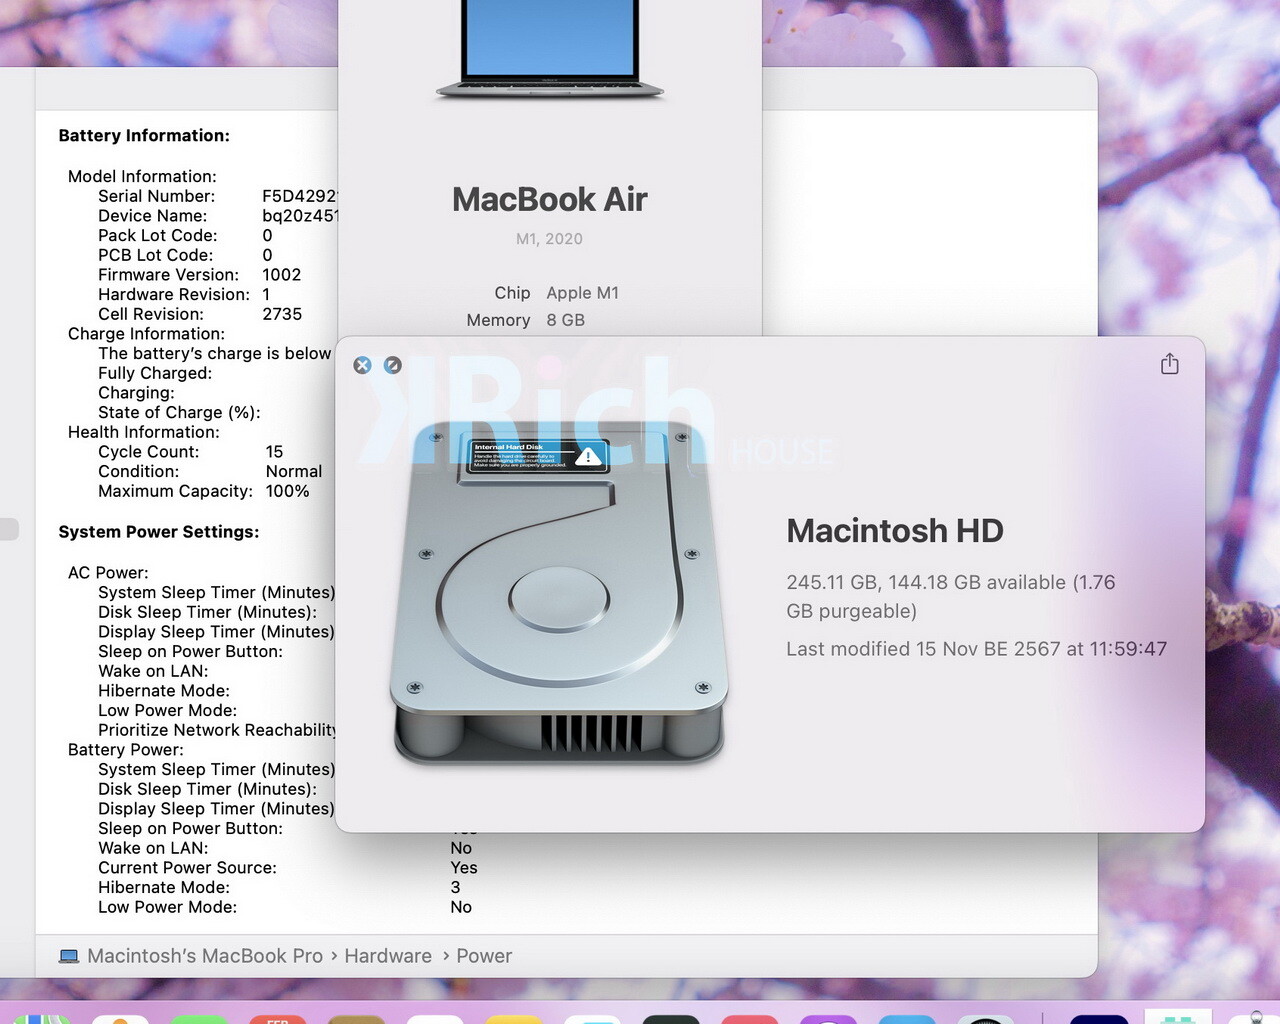
Task: Click the 'Battery Power:' row
Action: point(125,750)
